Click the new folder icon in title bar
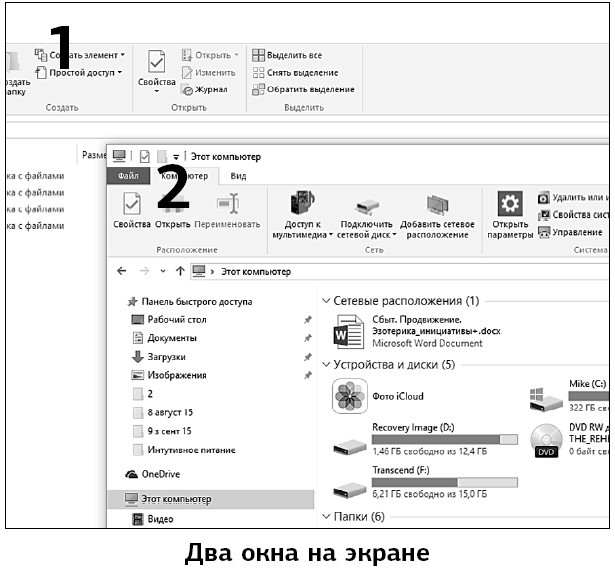This screenshot has width=615, height=569. (x=162, y=156)
